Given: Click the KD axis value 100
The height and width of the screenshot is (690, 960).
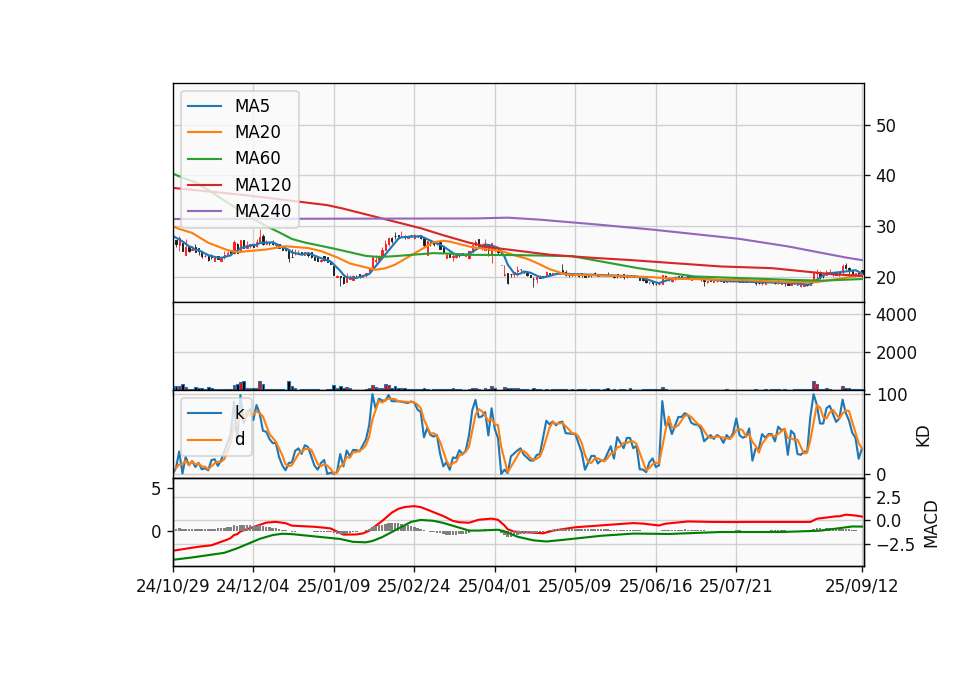Looking at the screenshot, I should [892, 395].
